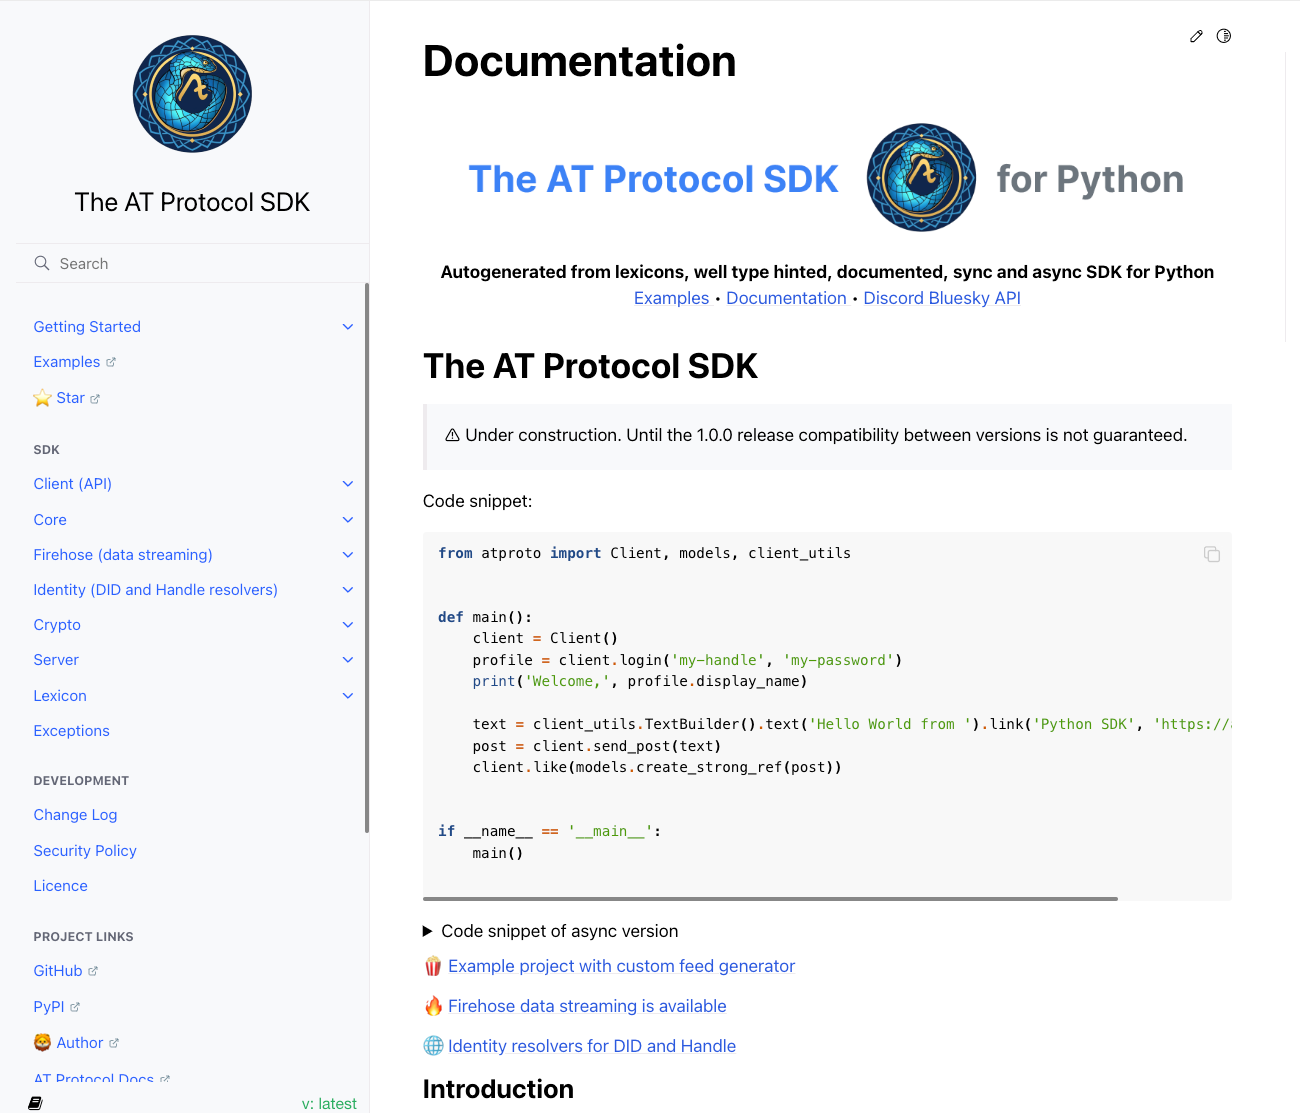Viewport: 1300px width, 1113px height.
Task: Click Examples link under the banner
Action: [671, 298]
